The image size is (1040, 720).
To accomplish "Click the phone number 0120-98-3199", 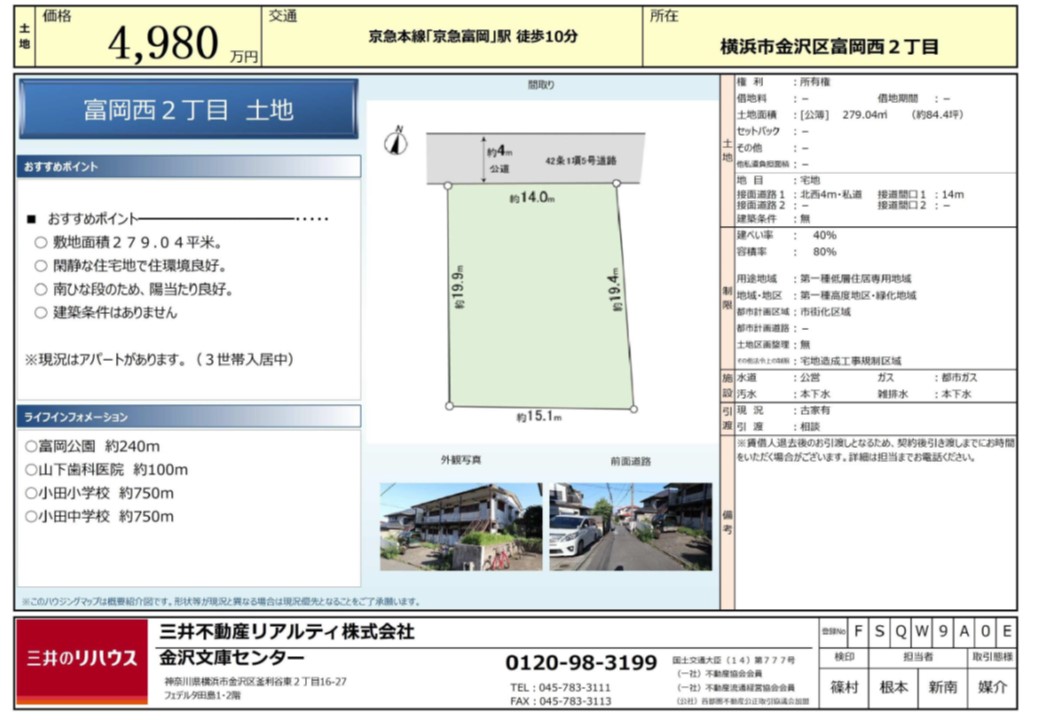I will pyautogui.click(x=581, y=663).
